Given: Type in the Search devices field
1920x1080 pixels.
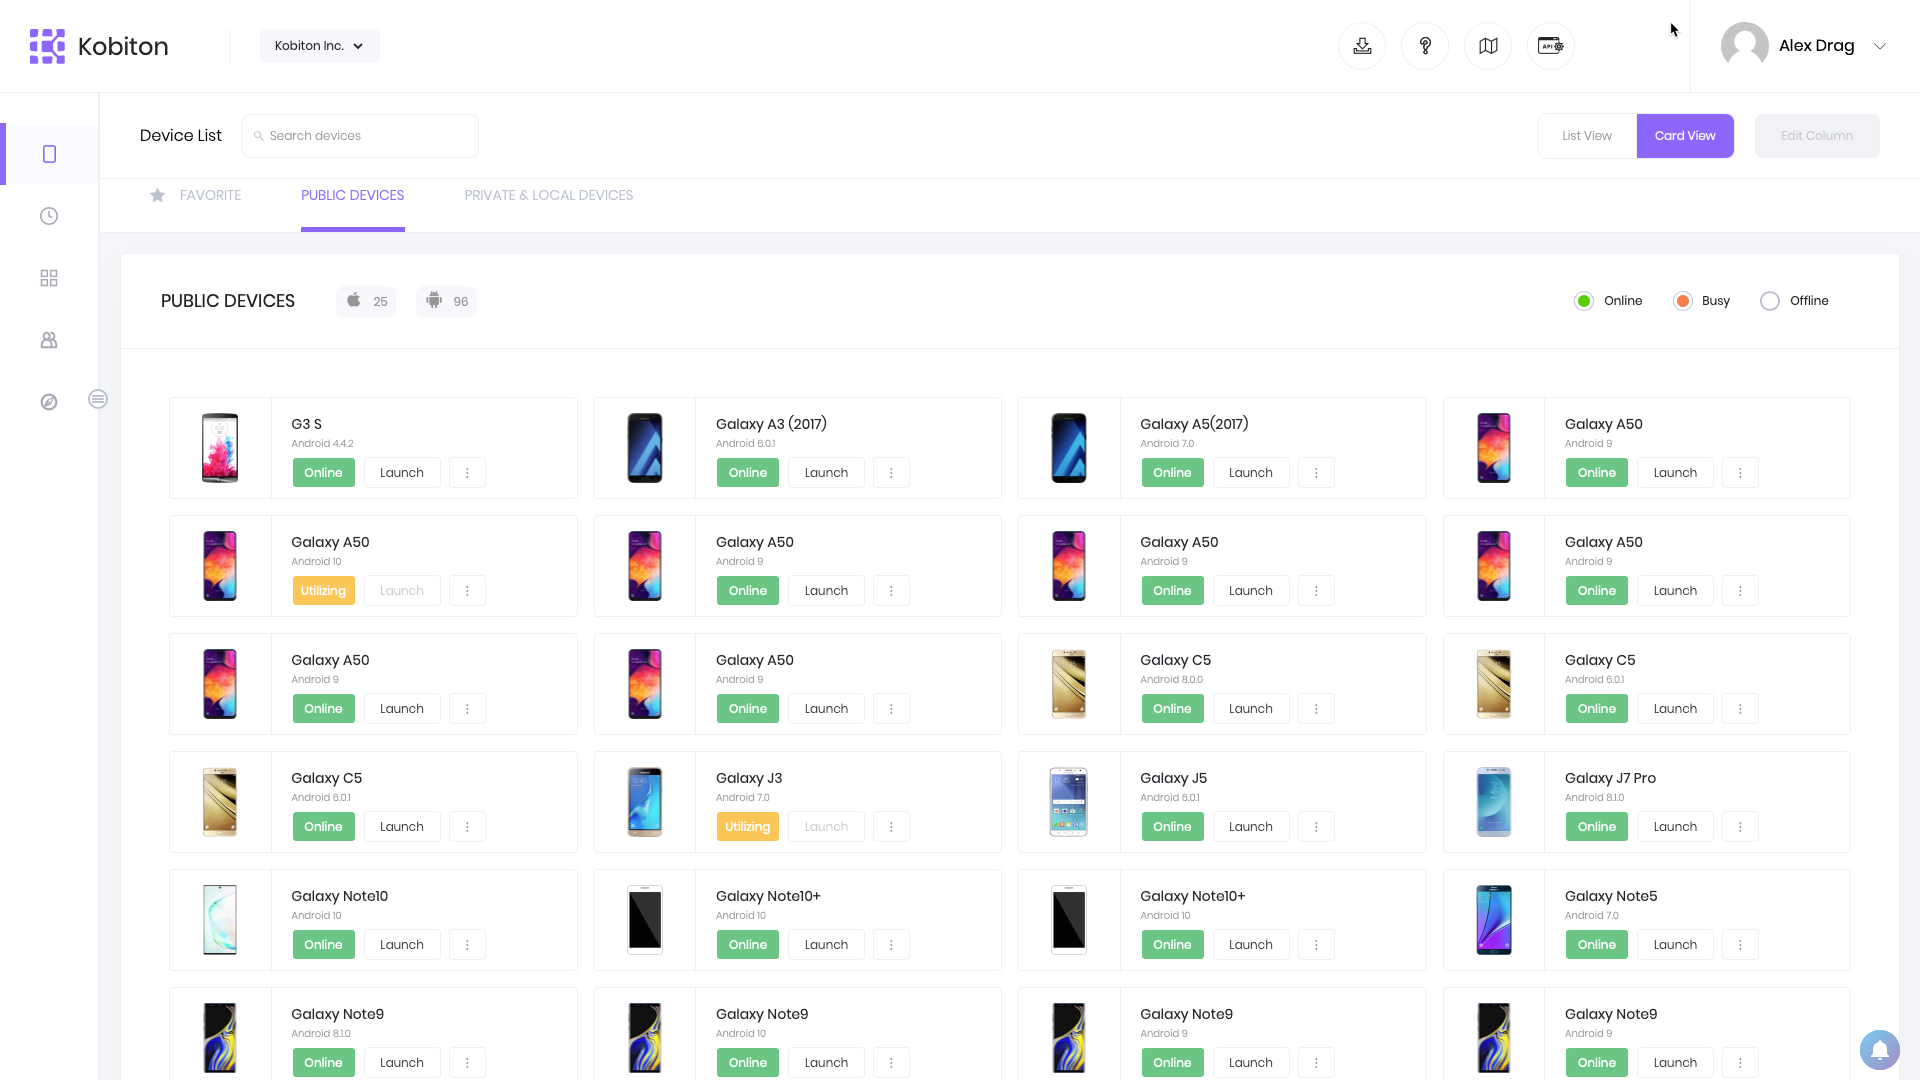Looking at the screenshot, I should (360, 135).
